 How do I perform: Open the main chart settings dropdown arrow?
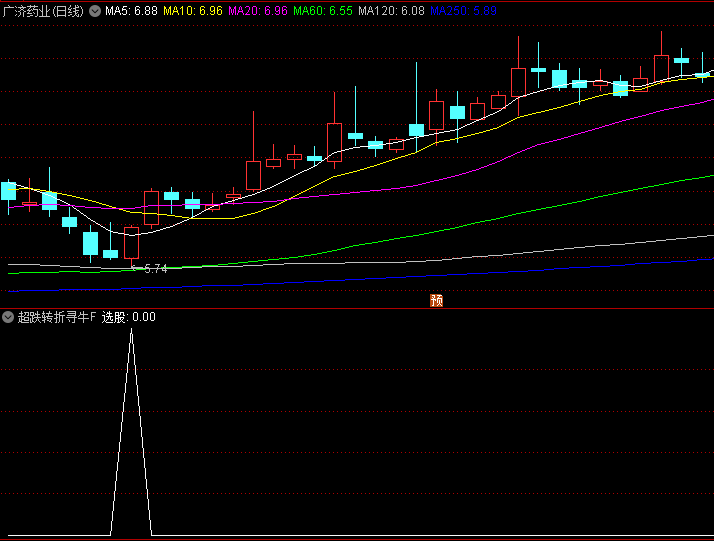pos(95,10)
